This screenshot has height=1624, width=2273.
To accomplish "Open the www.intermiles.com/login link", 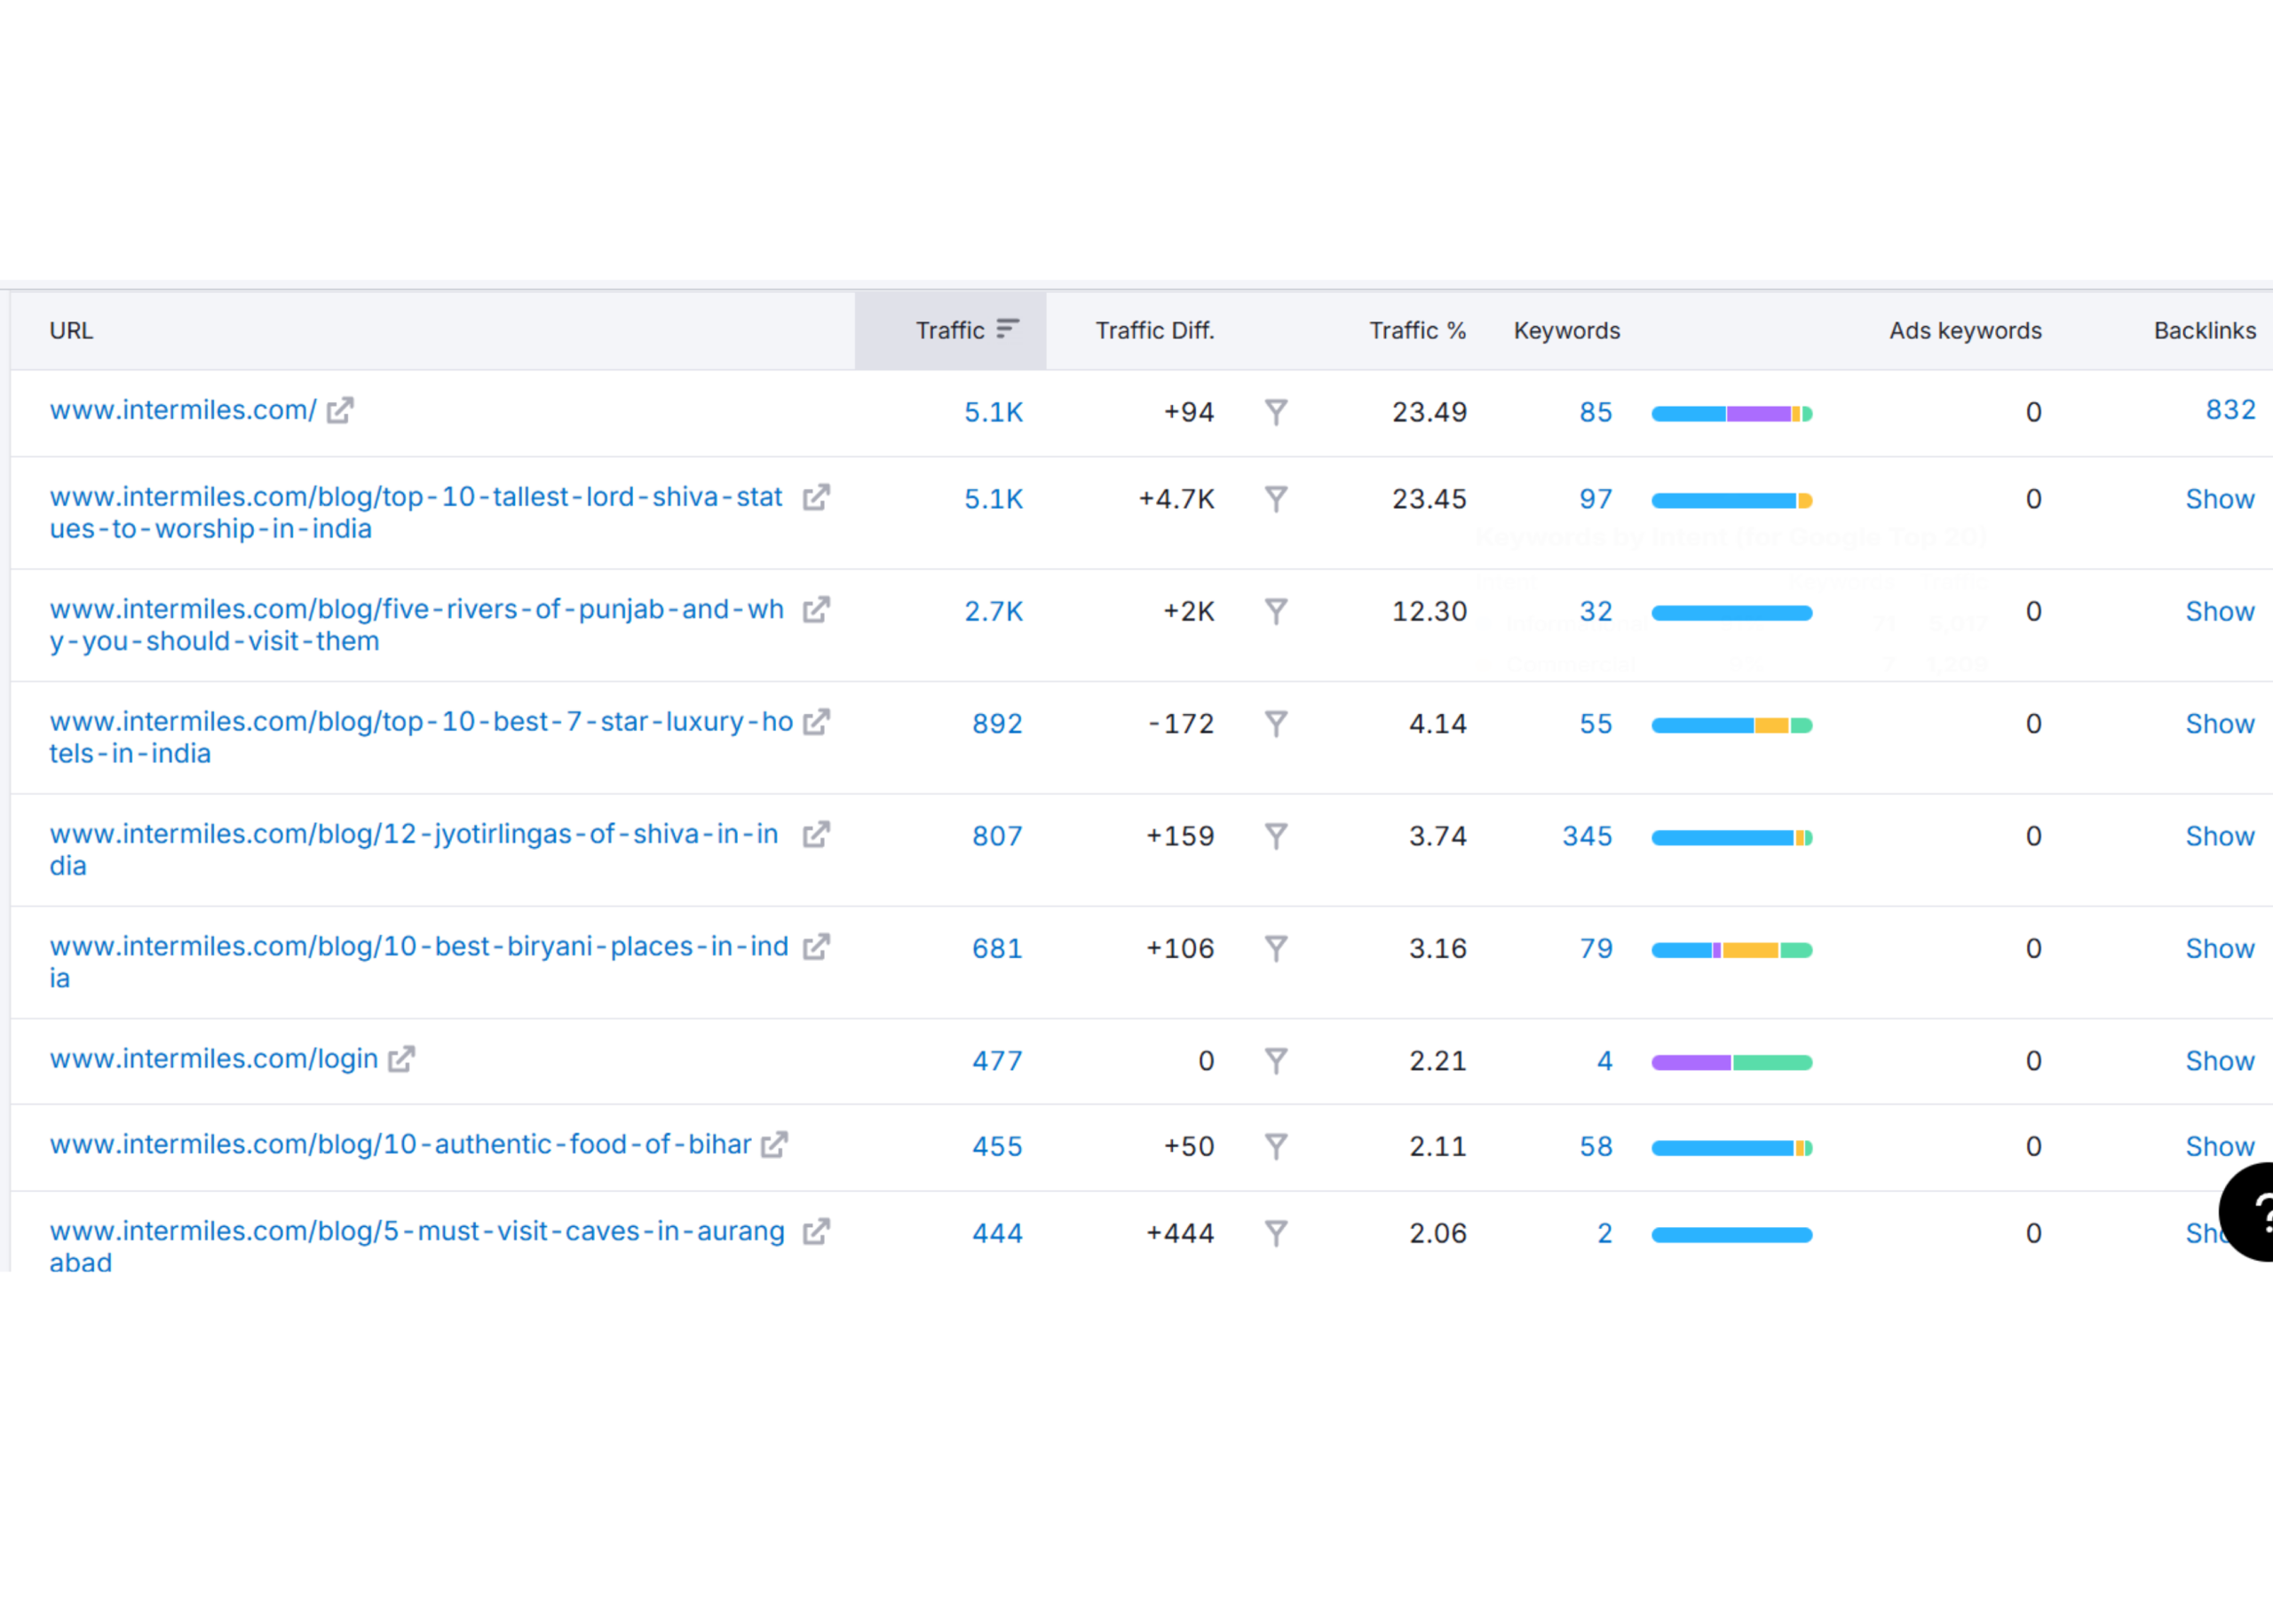I will 214,1058.
